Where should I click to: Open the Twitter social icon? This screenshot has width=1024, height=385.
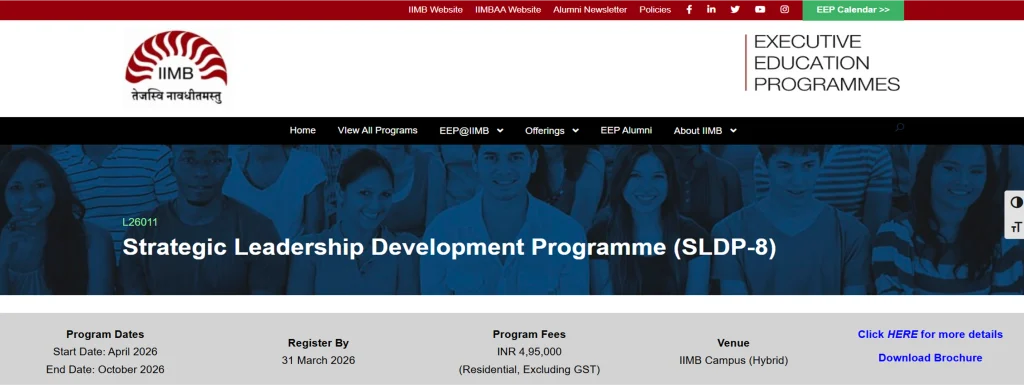click(x=735, y=10)
